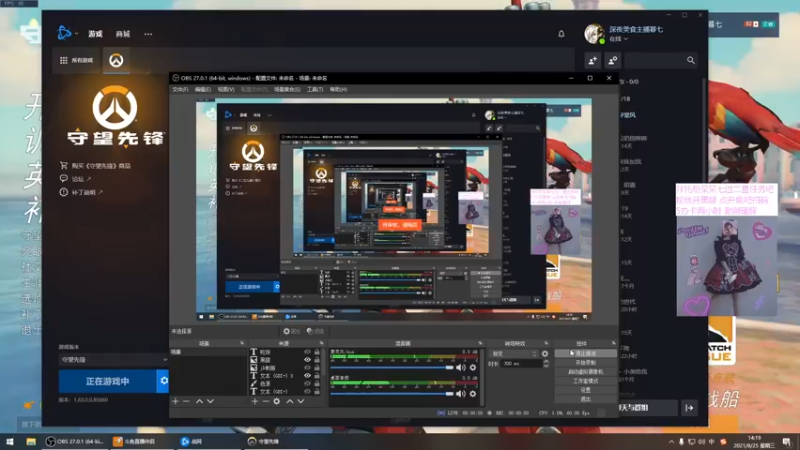Remove the selected source with the minus icon

266,402
